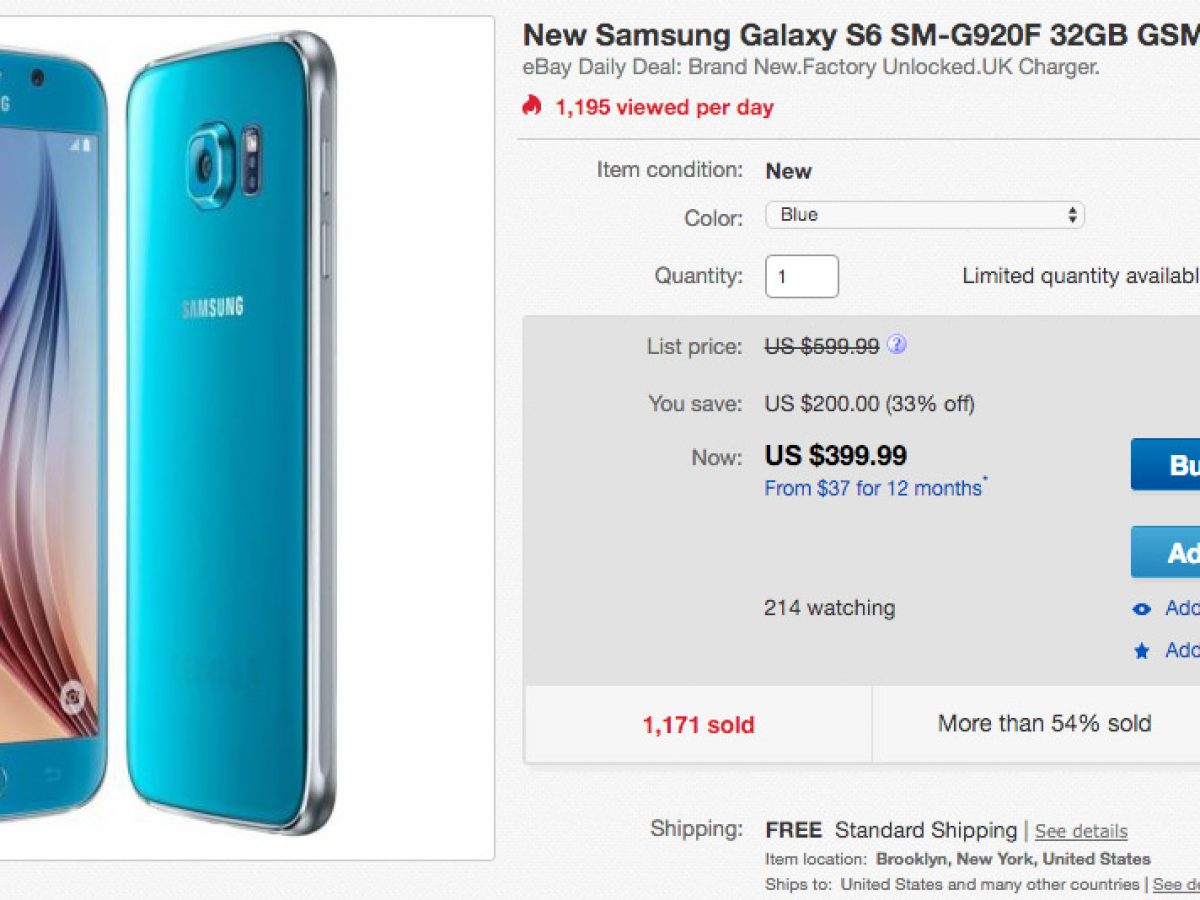Open the See details link beside Ships to
The height and width of the screenshot is (900, 1200).
1176,884
